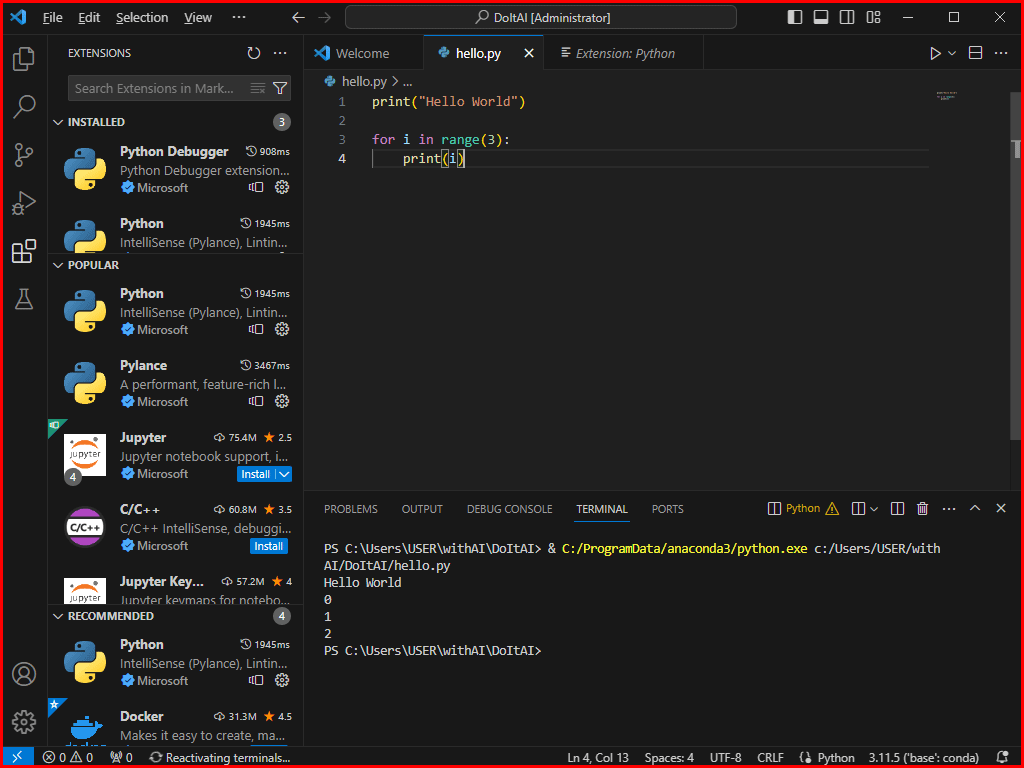Close the terminal panel
This screenshot has width=1024, height=768.
click(x=1000, y=508)
